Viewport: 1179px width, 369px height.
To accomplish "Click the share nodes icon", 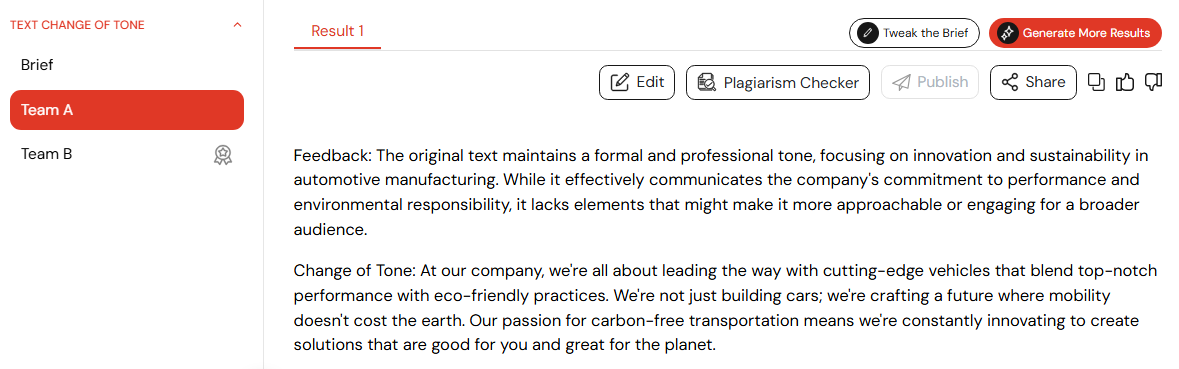I will point(1011,82).
